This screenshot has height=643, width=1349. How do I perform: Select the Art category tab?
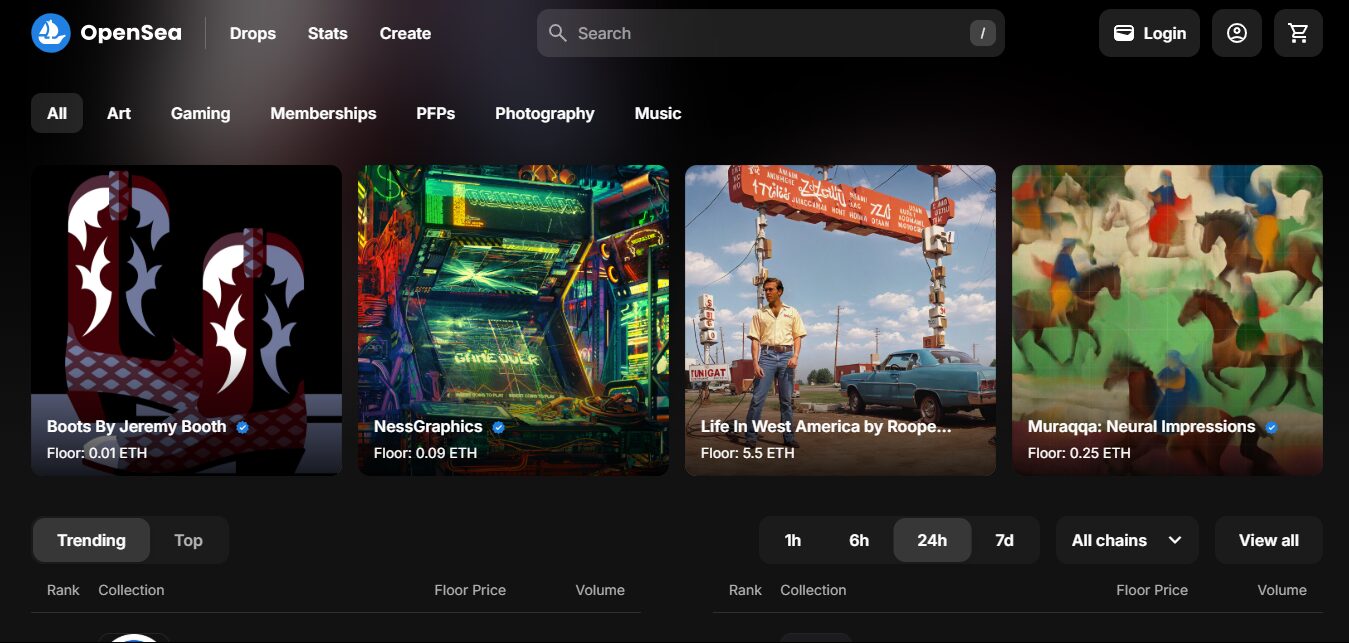click(119, 113)
